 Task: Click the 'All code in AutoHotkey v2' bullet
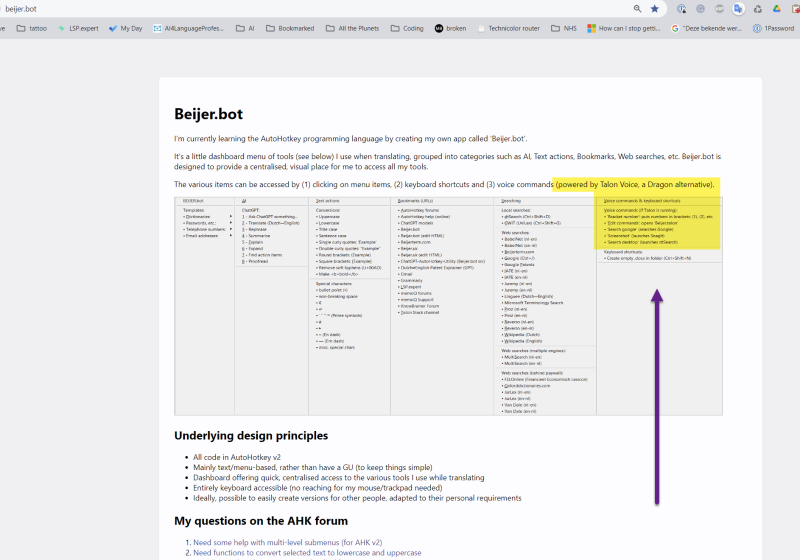237,457
